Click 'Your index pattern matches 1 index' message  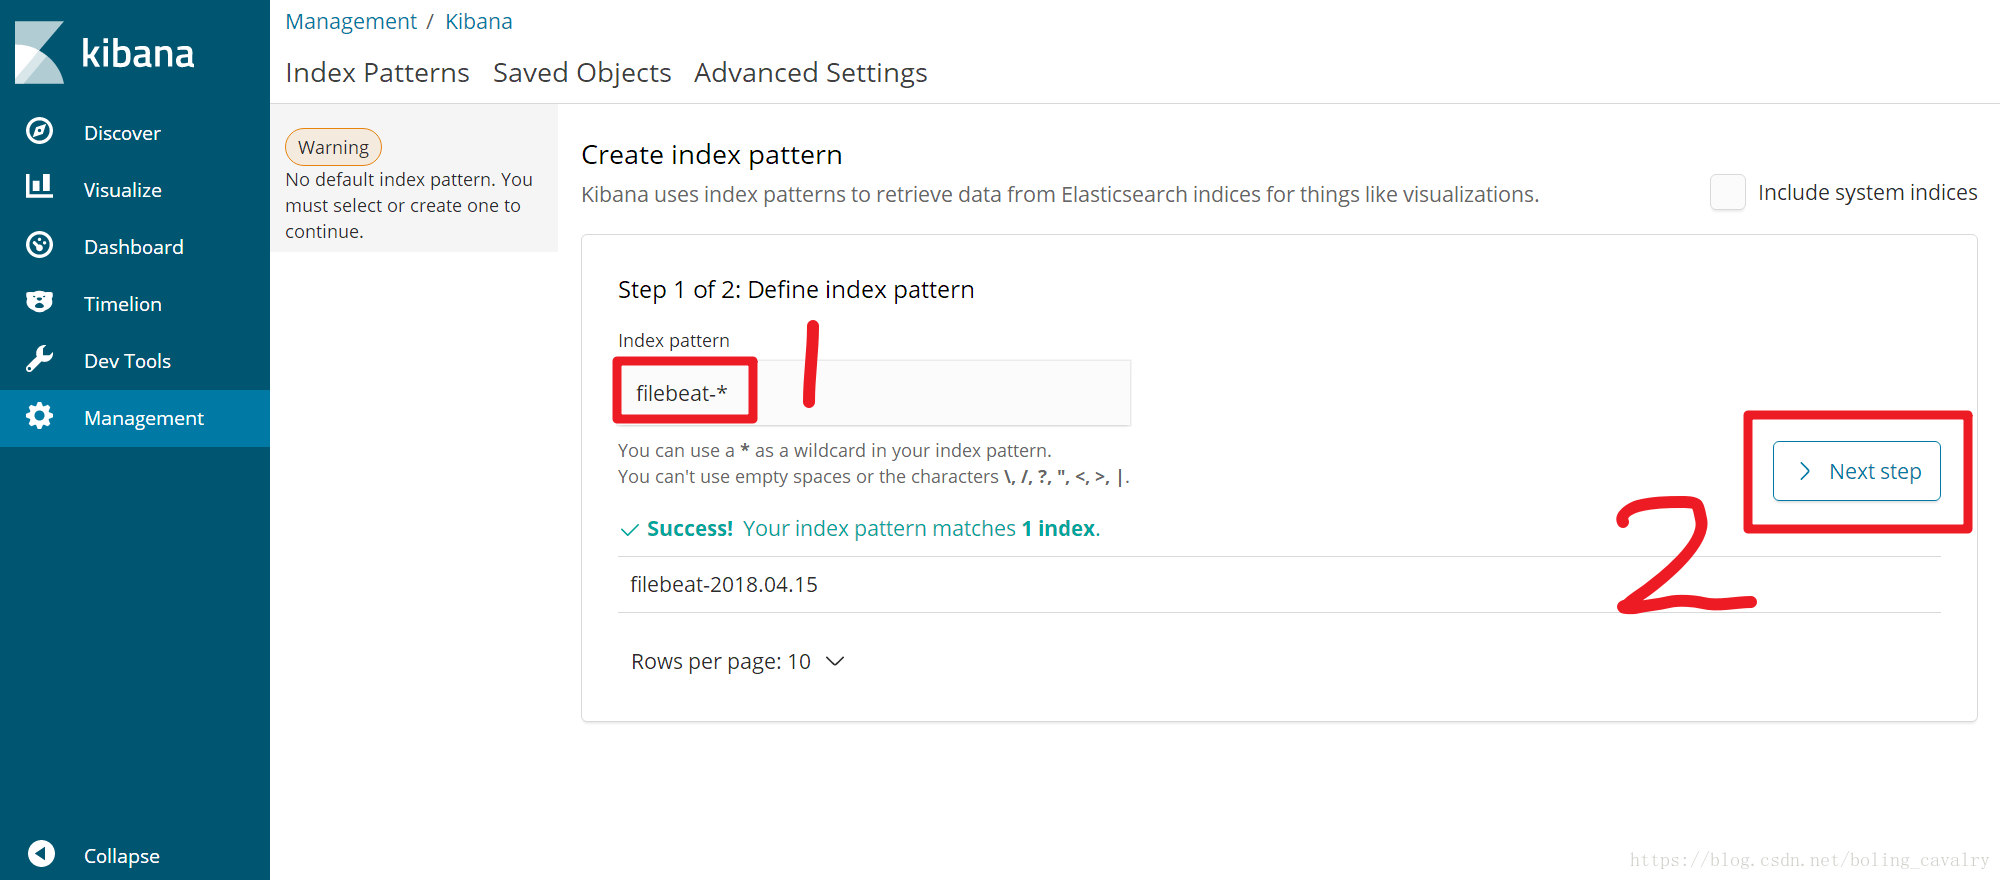[x=921, y=529]
